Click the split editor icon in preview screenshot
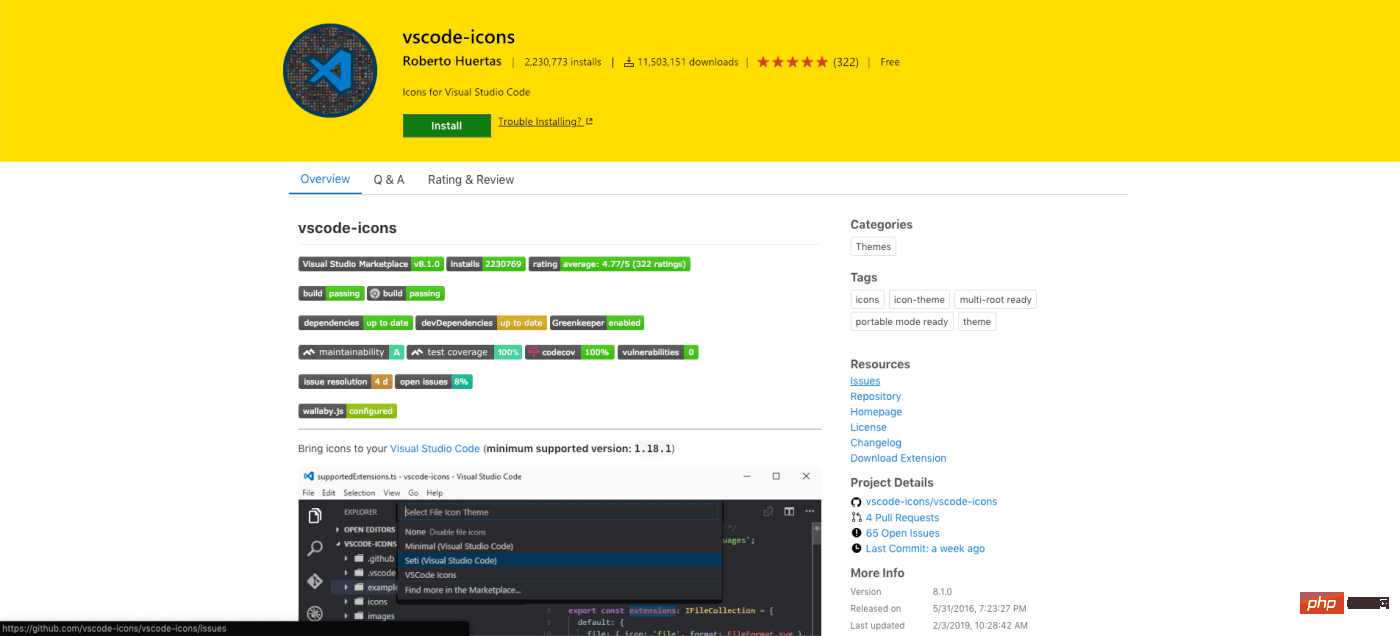Screen dimensions: 1400x636 (x=789, y=512)
